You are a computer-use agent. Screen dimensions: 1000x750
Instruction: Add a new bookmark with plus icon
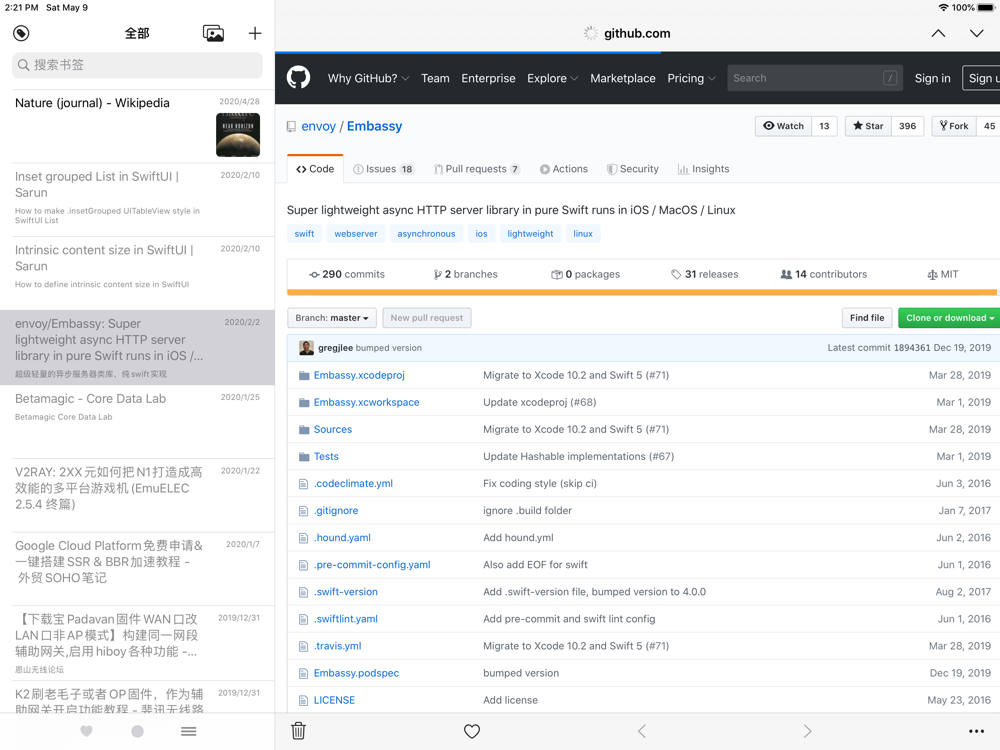tap(255, 34)
